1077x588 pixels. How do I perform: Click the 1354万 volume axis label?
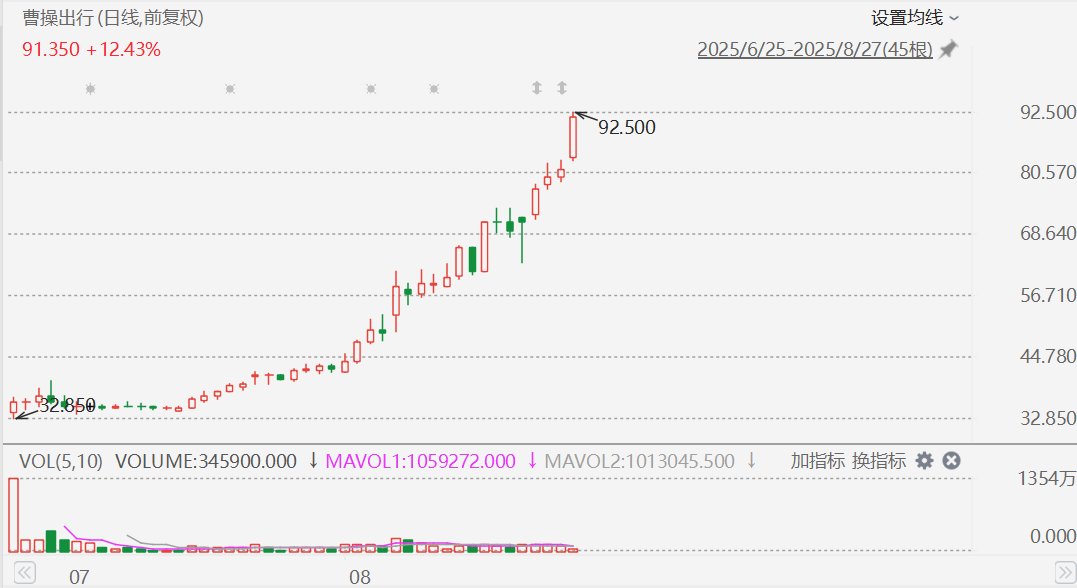click(x=1047, y=478)
